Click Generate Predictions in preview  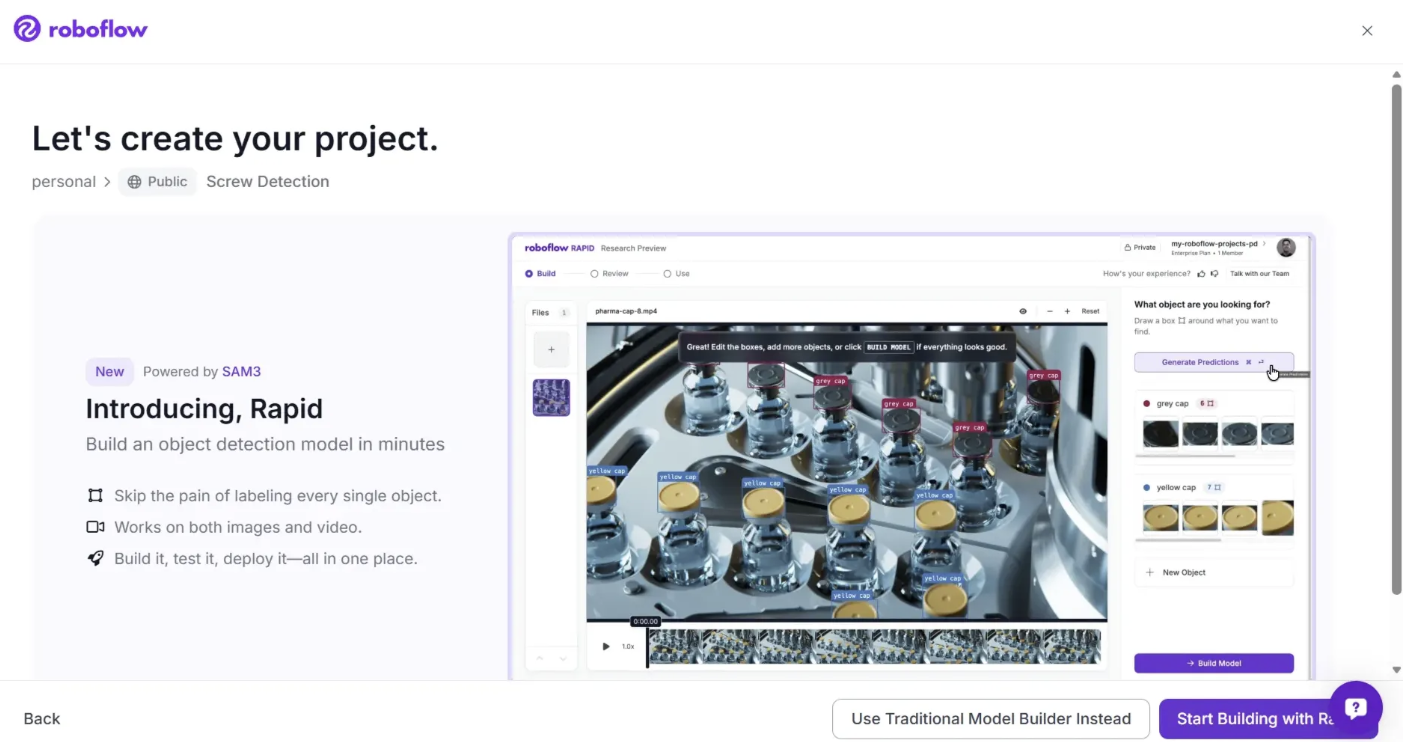1213,362
